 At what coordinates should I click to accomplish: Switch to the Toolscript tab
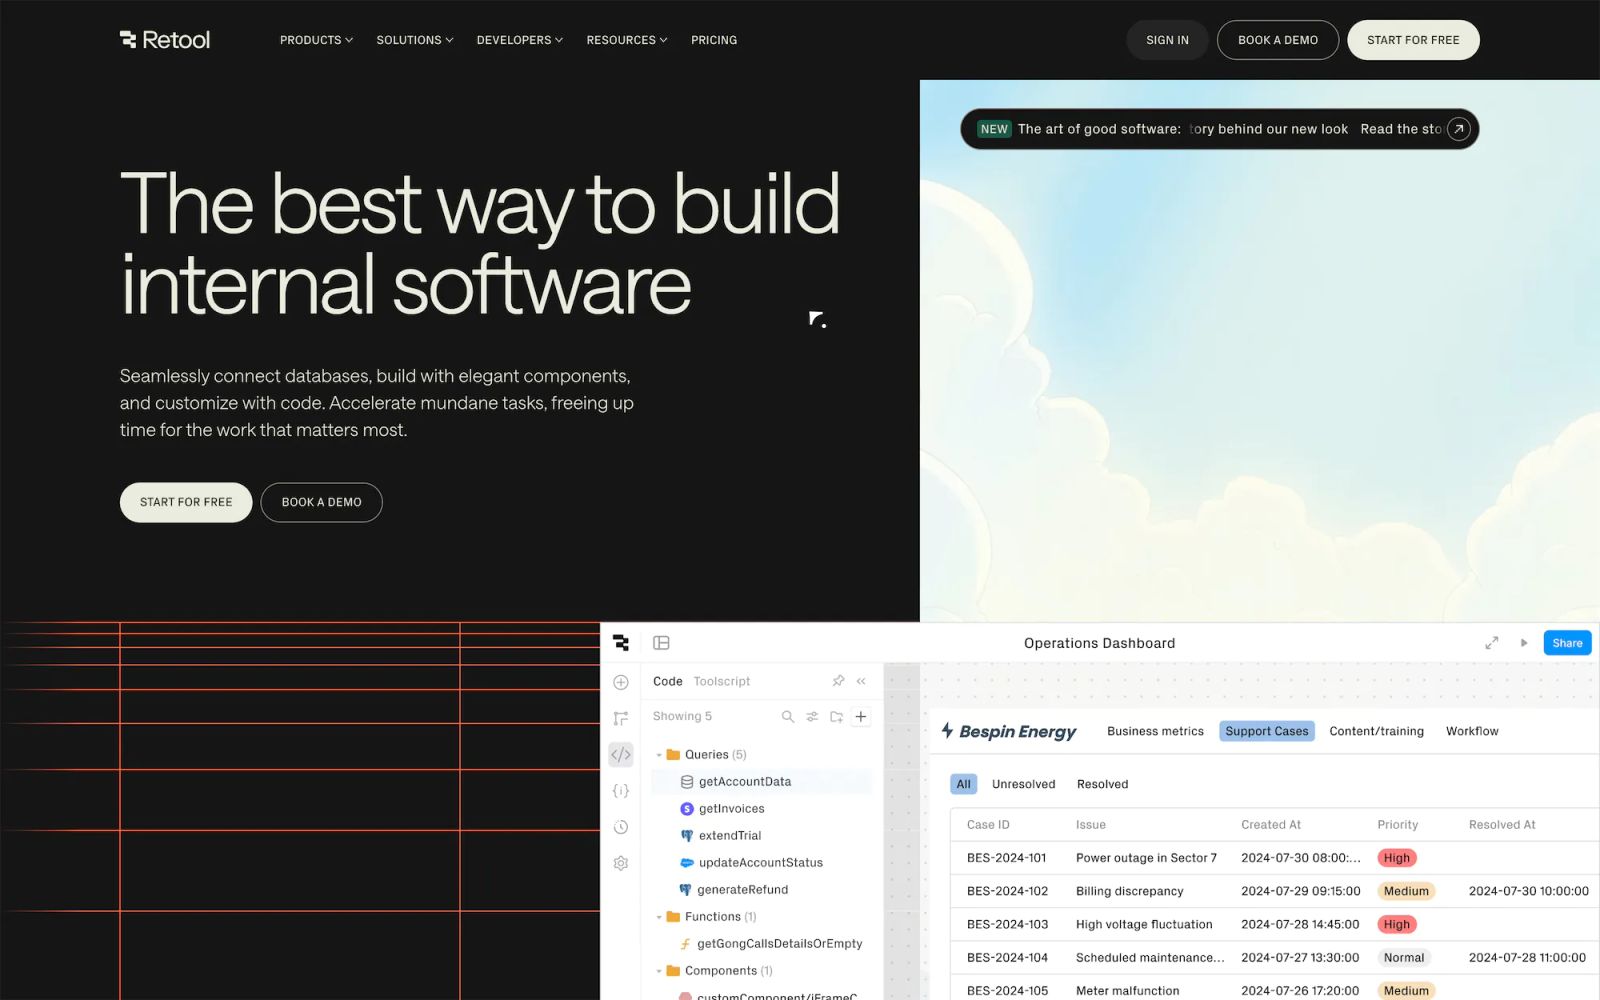click(x=722, y=681)
